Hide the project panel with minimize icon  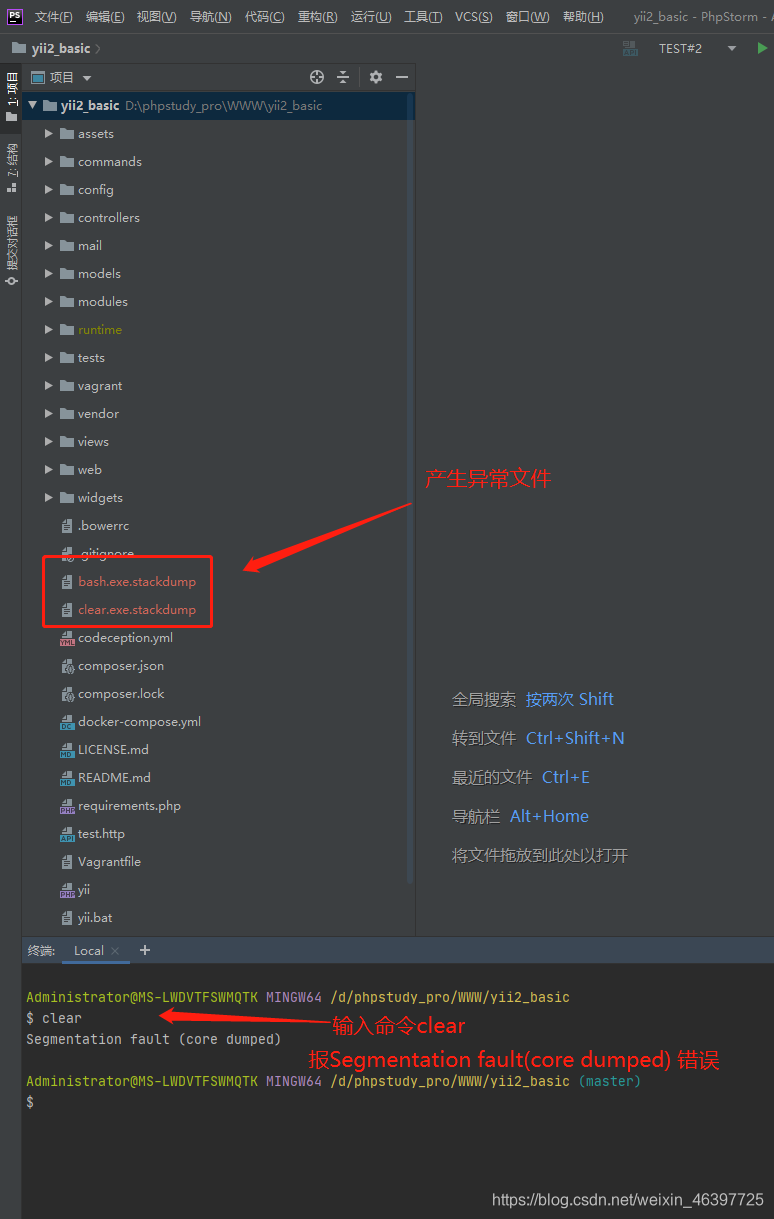click(x=402, y=77)
